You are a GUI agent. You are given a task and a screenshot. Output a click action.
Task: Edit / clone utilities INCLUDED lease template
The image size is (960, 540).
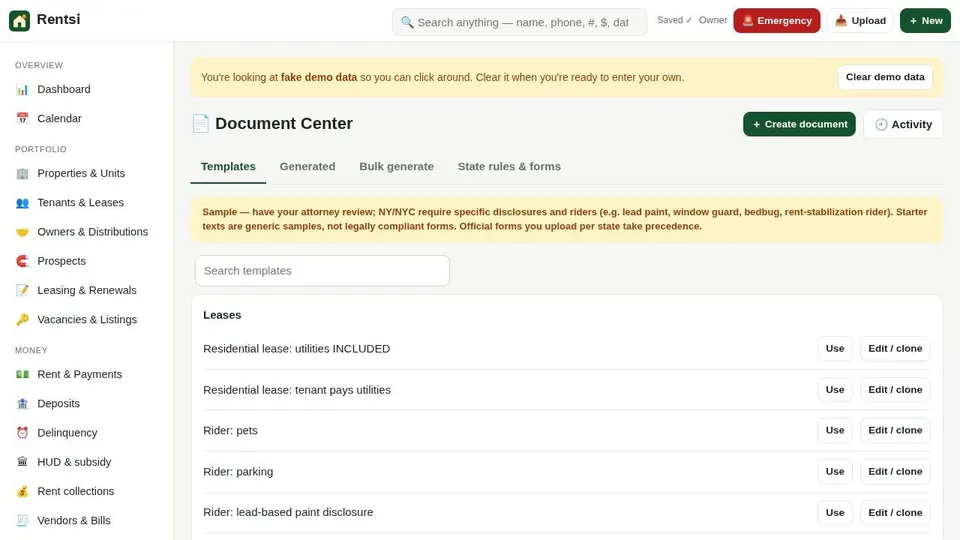point(895,348)
